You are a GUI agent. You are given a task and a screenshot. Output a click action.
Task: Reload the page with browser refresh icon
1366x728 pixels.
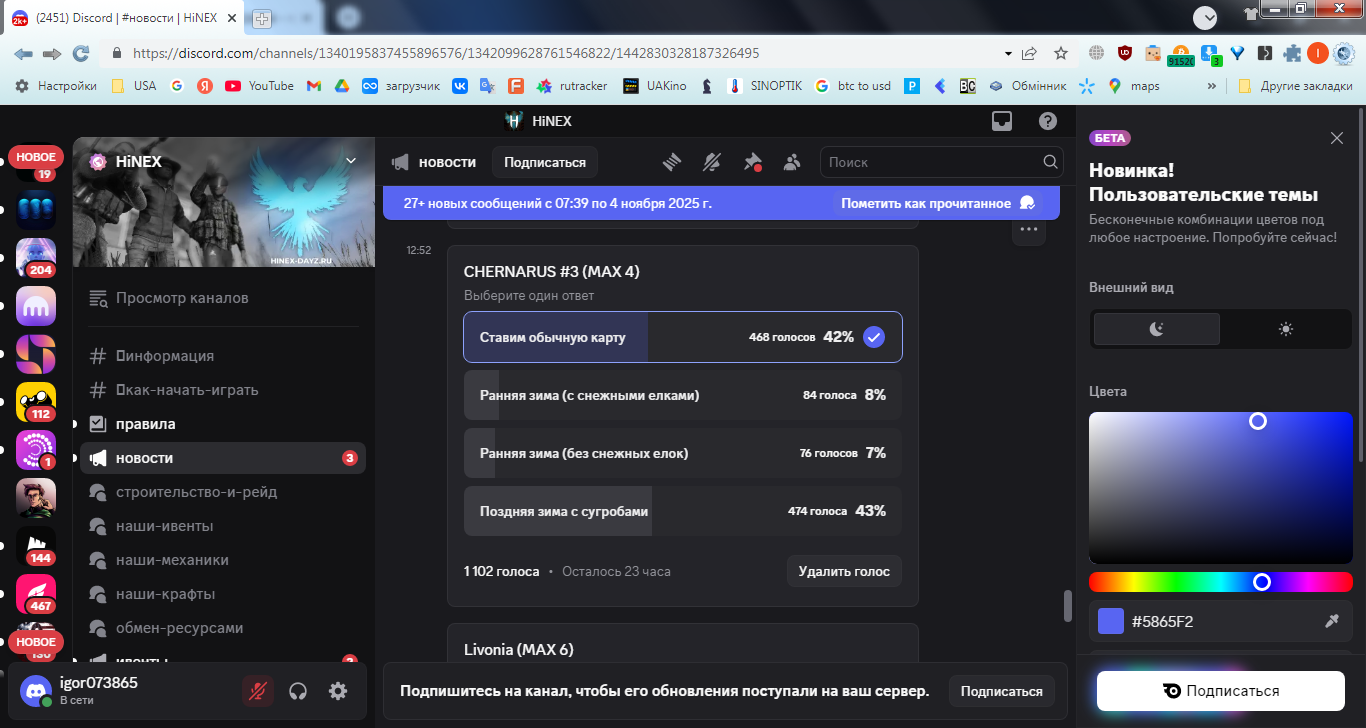(81, 53)
